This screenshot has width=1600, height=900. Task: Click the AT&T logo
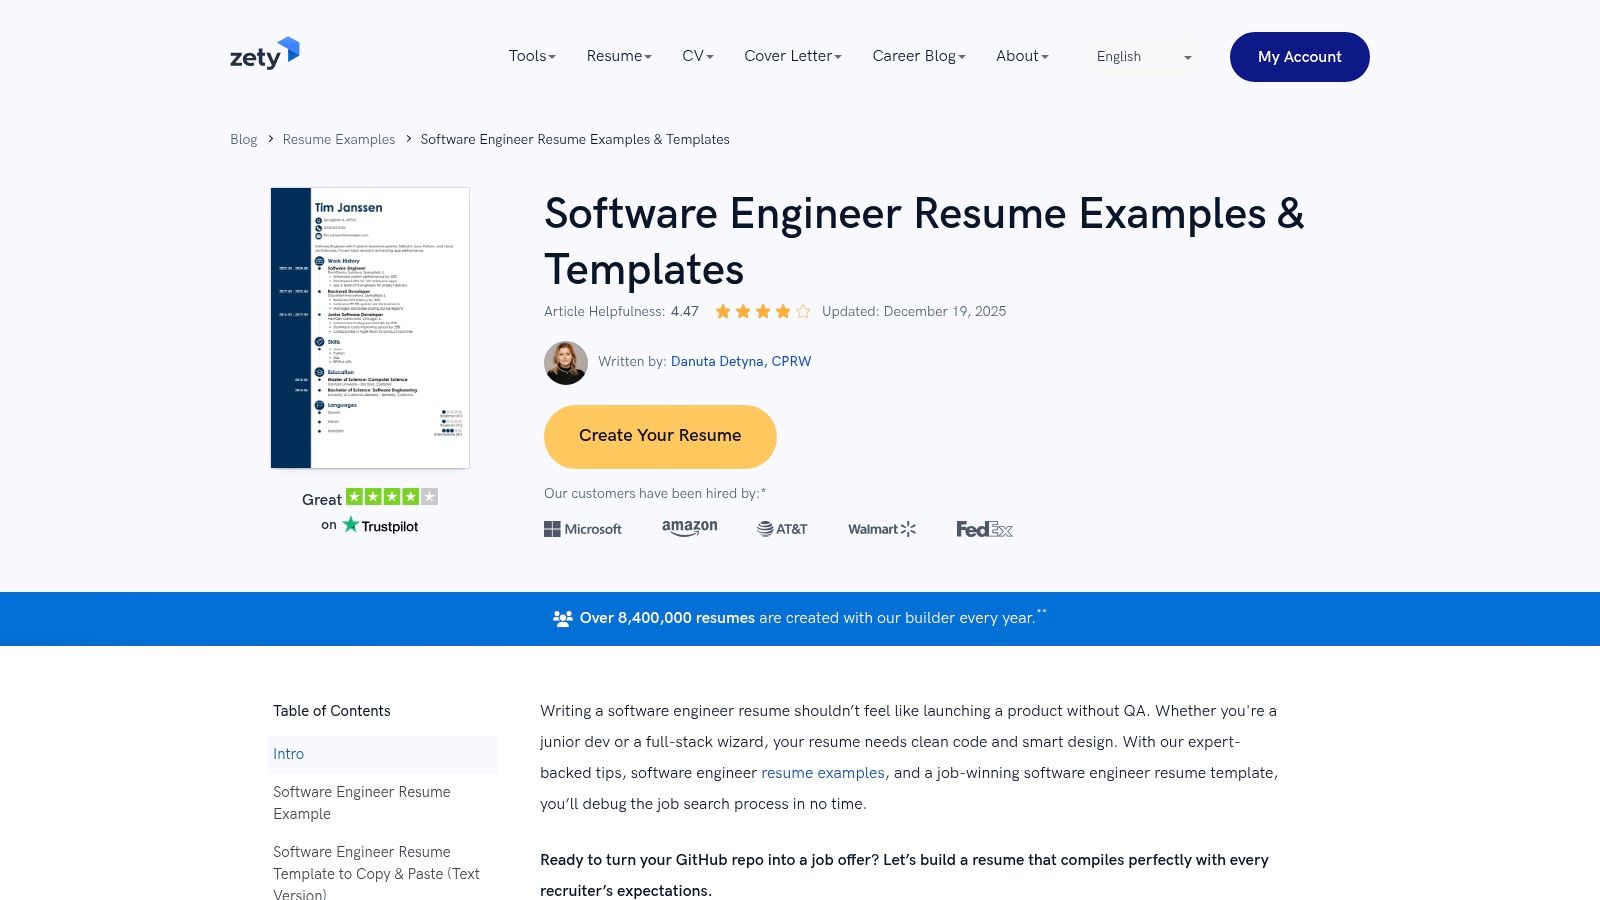click(783, 528)
